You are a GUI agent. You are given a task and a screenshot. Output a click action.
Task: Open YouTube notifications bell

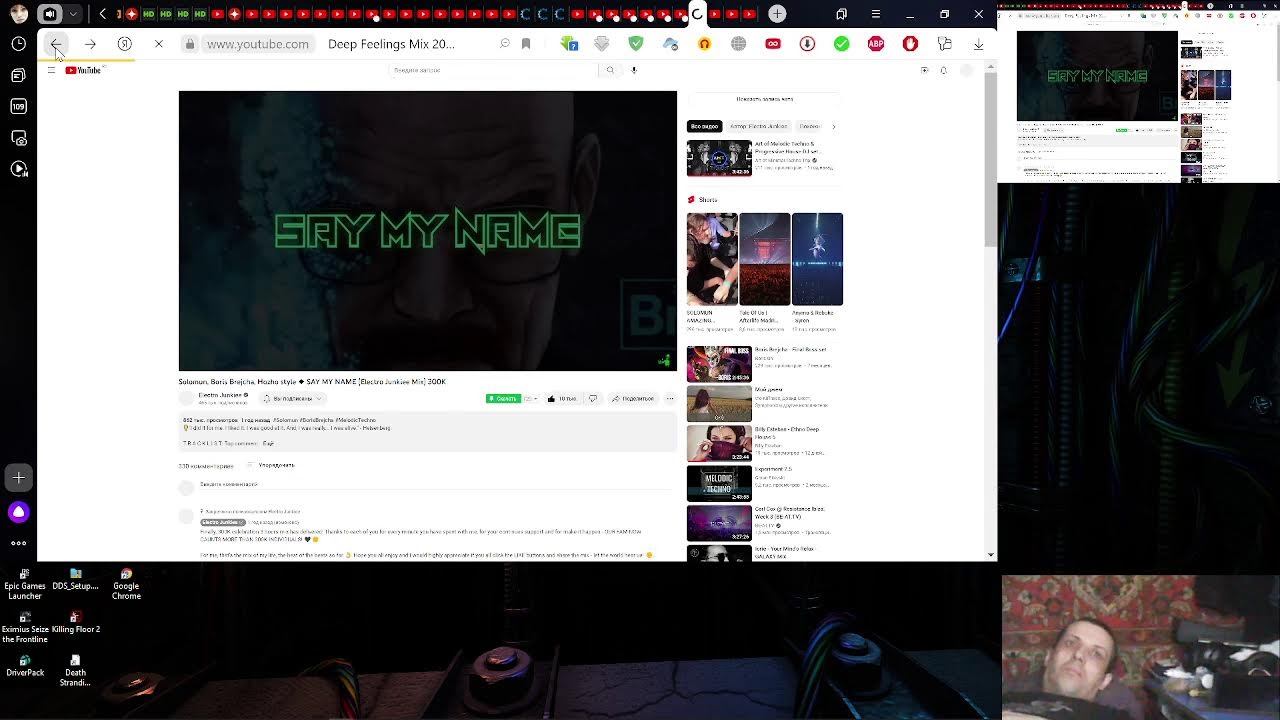click(943, 70)
